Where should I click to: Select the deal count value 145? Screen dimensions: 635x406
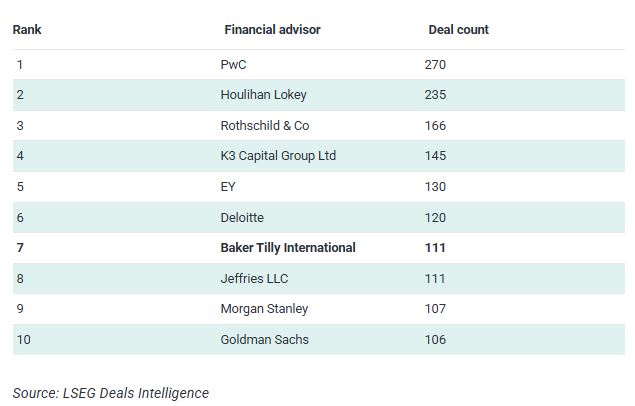(435, 156)
